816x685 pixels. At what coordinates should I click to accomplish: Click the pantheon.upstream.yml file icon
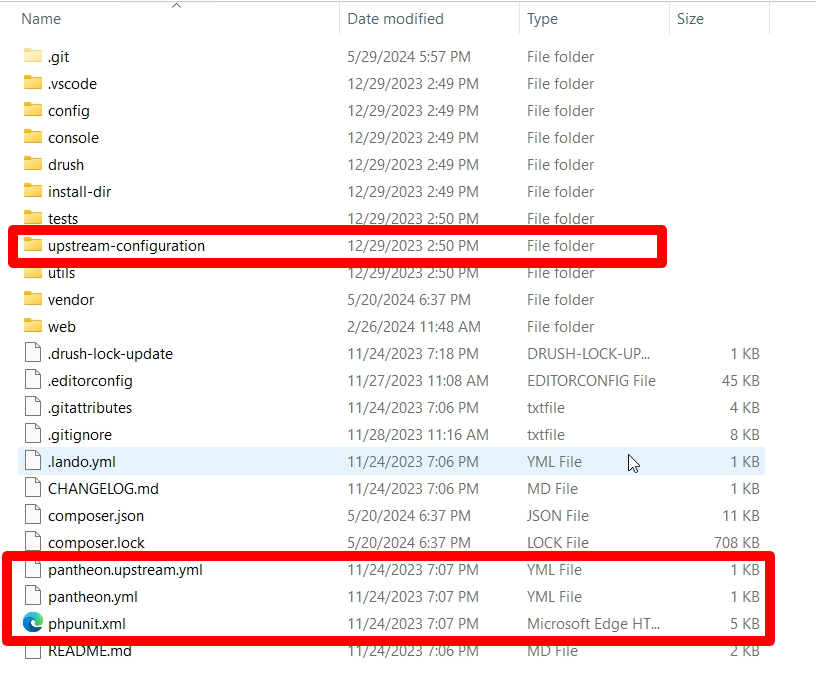[33, 569]
